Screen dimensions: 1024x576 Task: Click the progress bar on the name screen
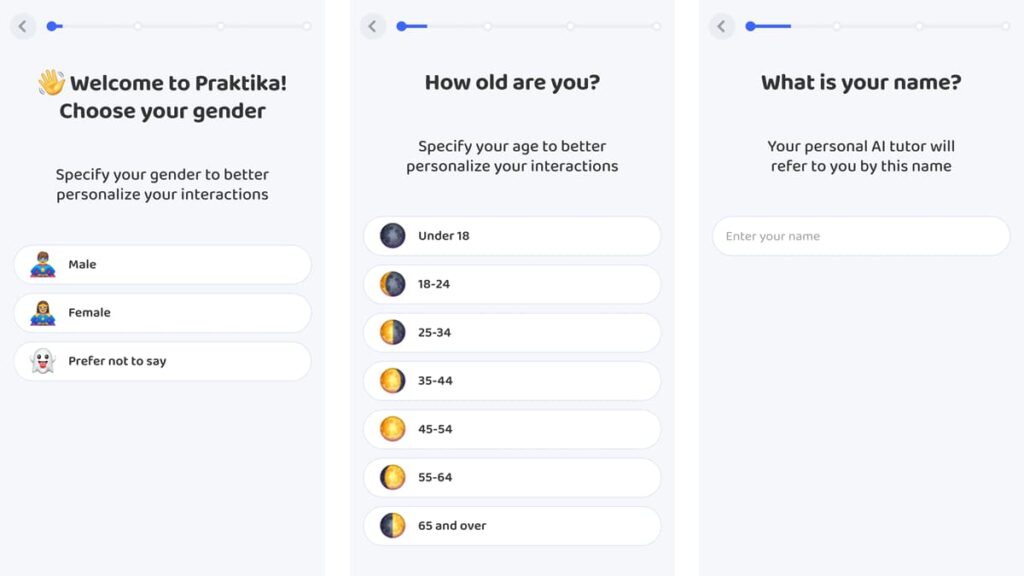[x=880, y=26]
